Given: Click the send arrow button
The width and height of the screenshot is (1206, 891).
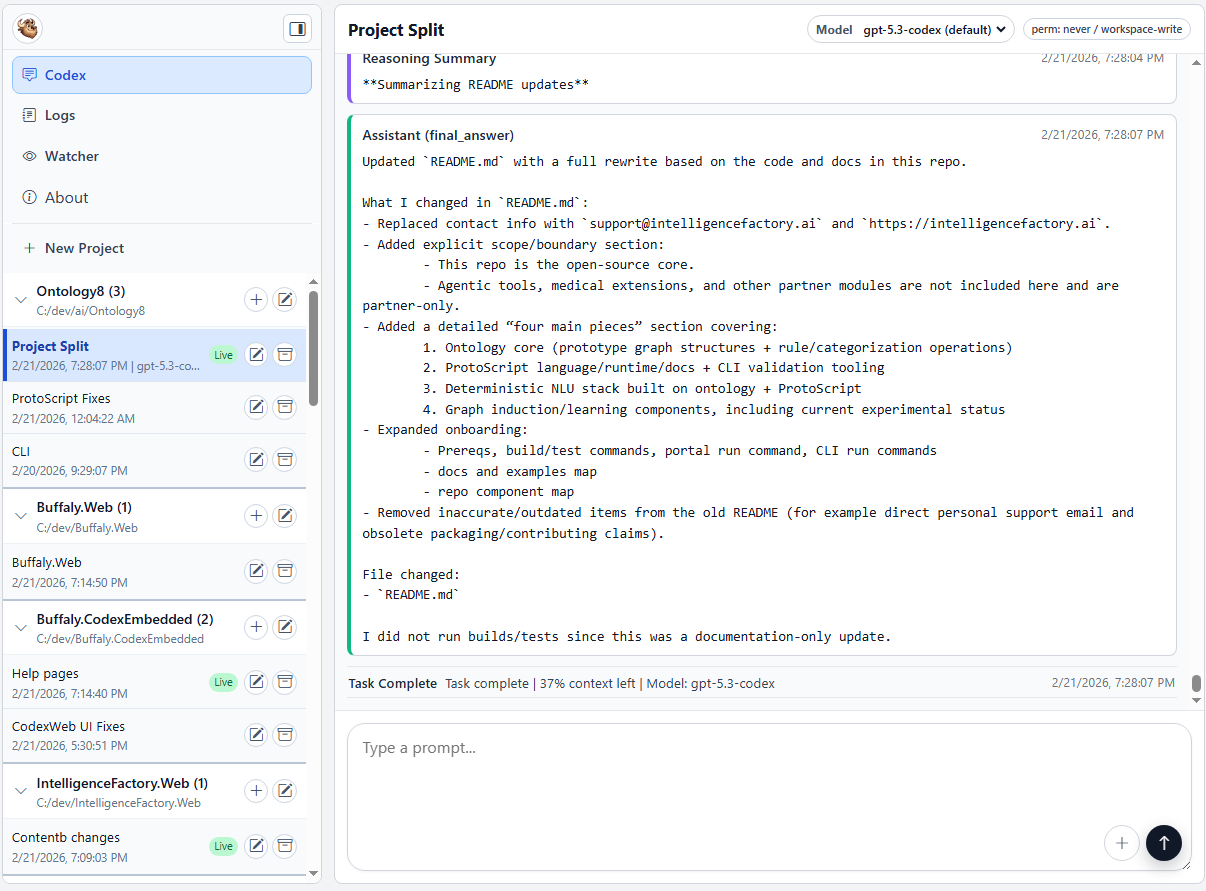Looking at the screenshot, I should click(x=1164, y=843).
